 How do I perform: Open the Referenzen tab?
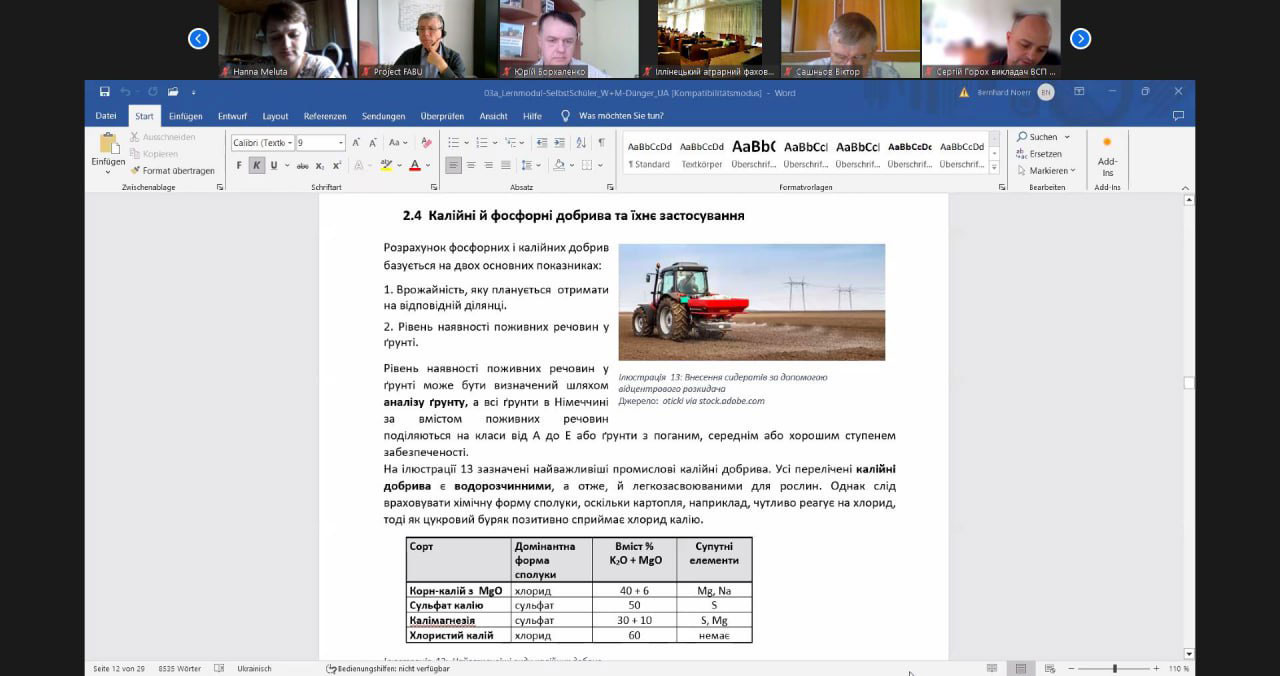click(x=325, y=116)
